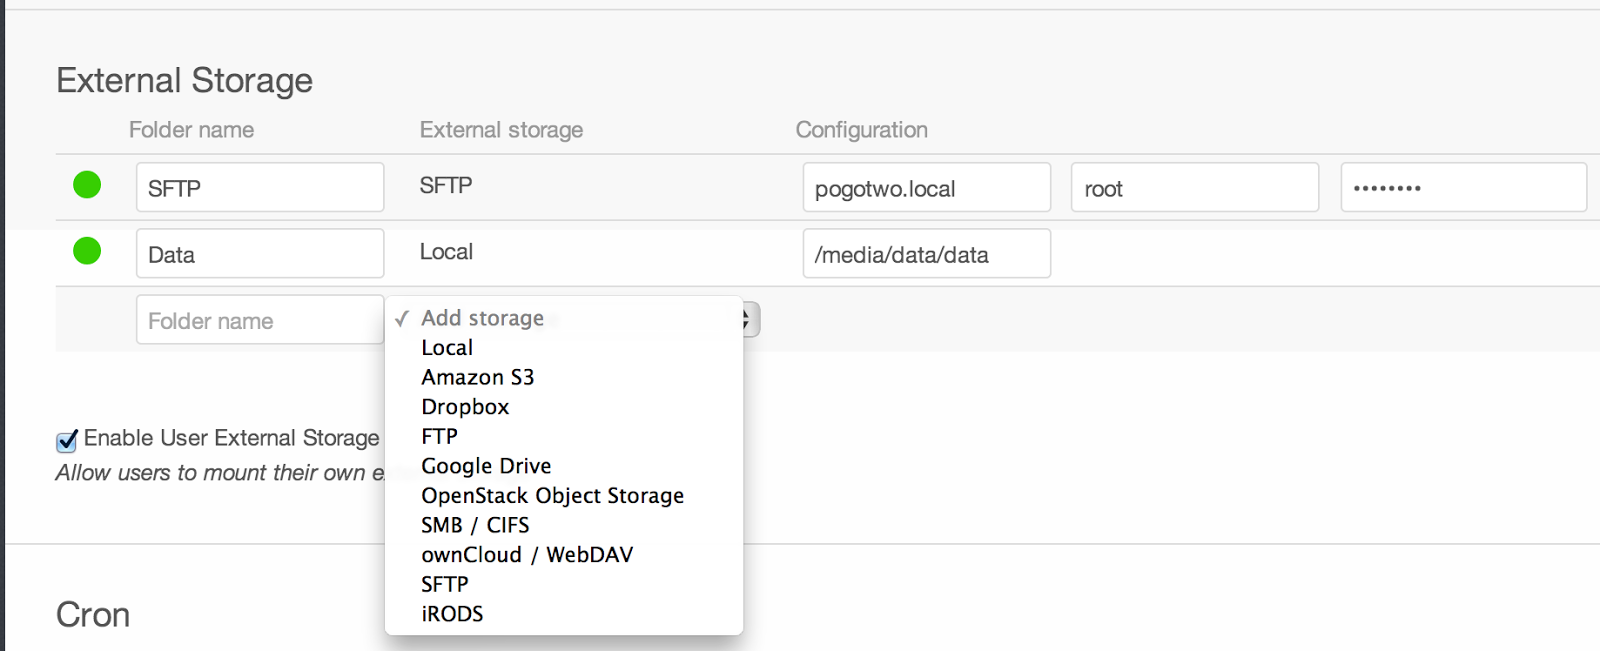Click the /media/data/data path field
The width and height of the screenshot is (1600, 651).
[x=927, y=253]
